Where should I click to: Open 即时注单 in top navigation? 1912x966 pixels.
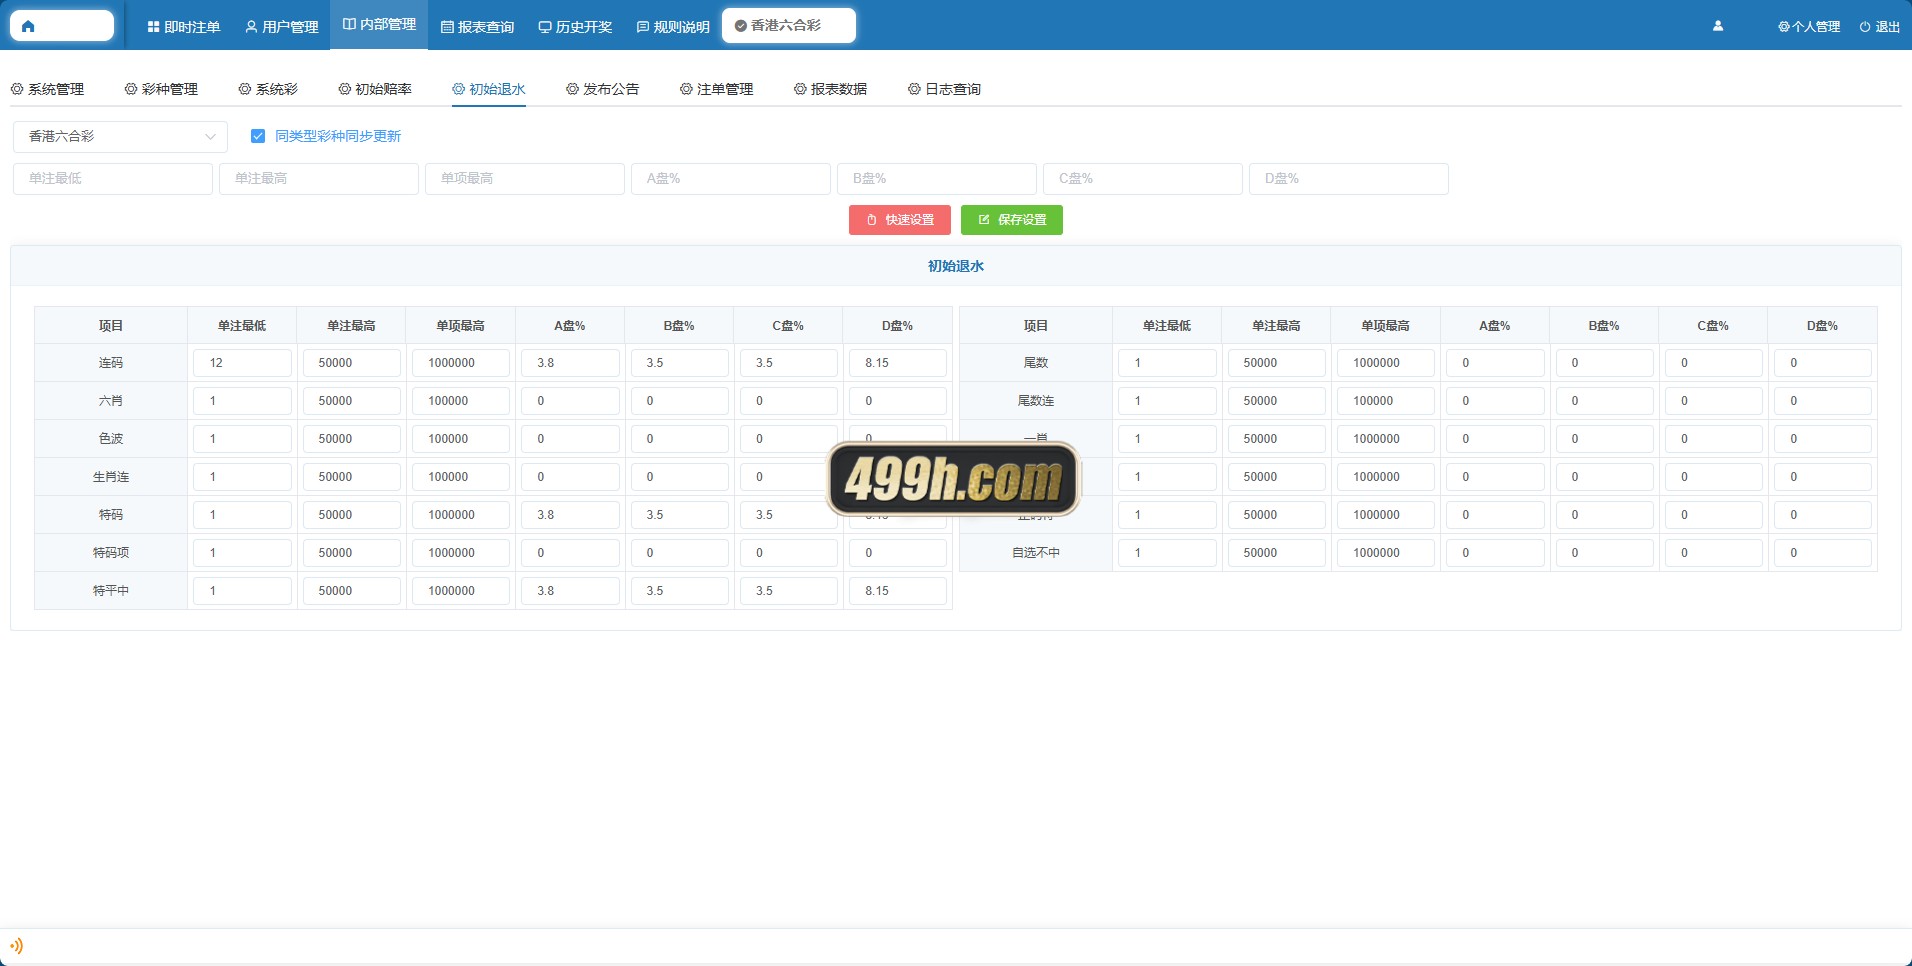point(183,27)
